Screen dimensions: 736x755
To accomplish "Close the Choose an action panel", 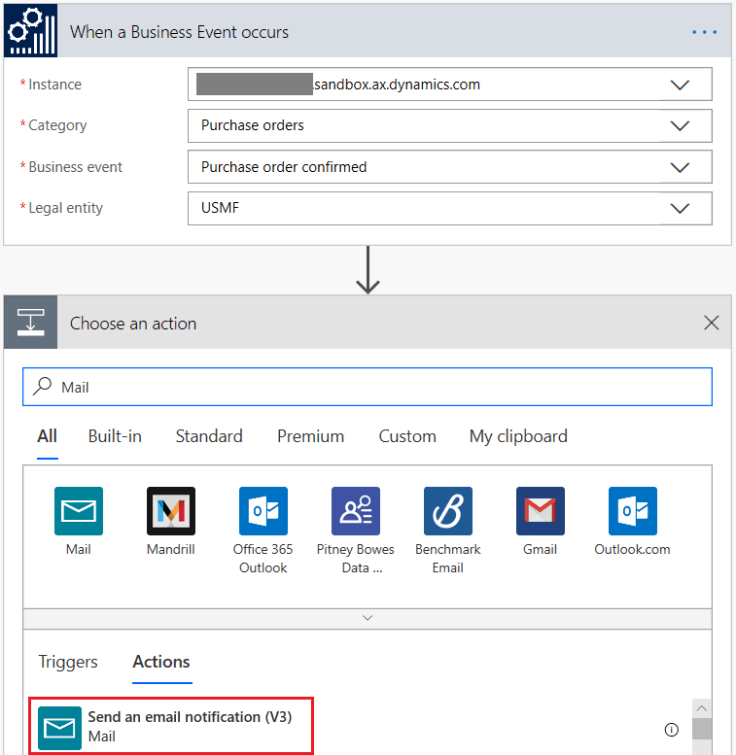I will [711, 323].
